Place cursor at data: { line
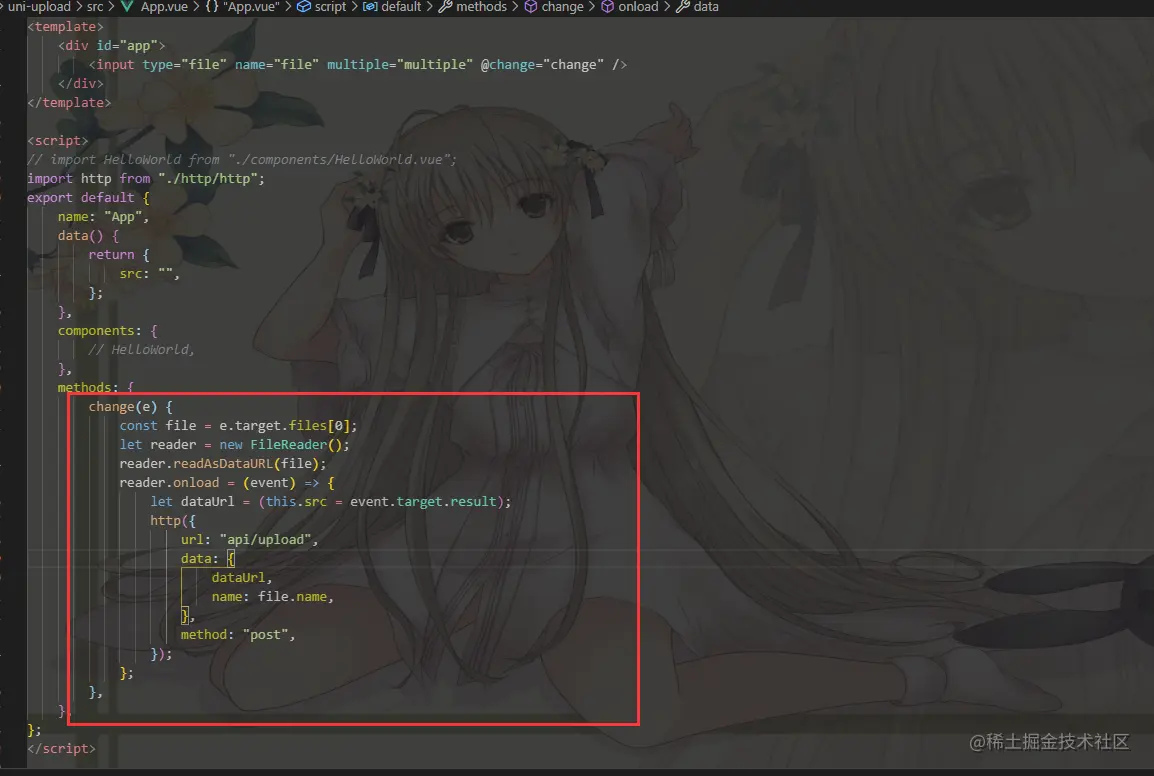 tap(208, 560)
